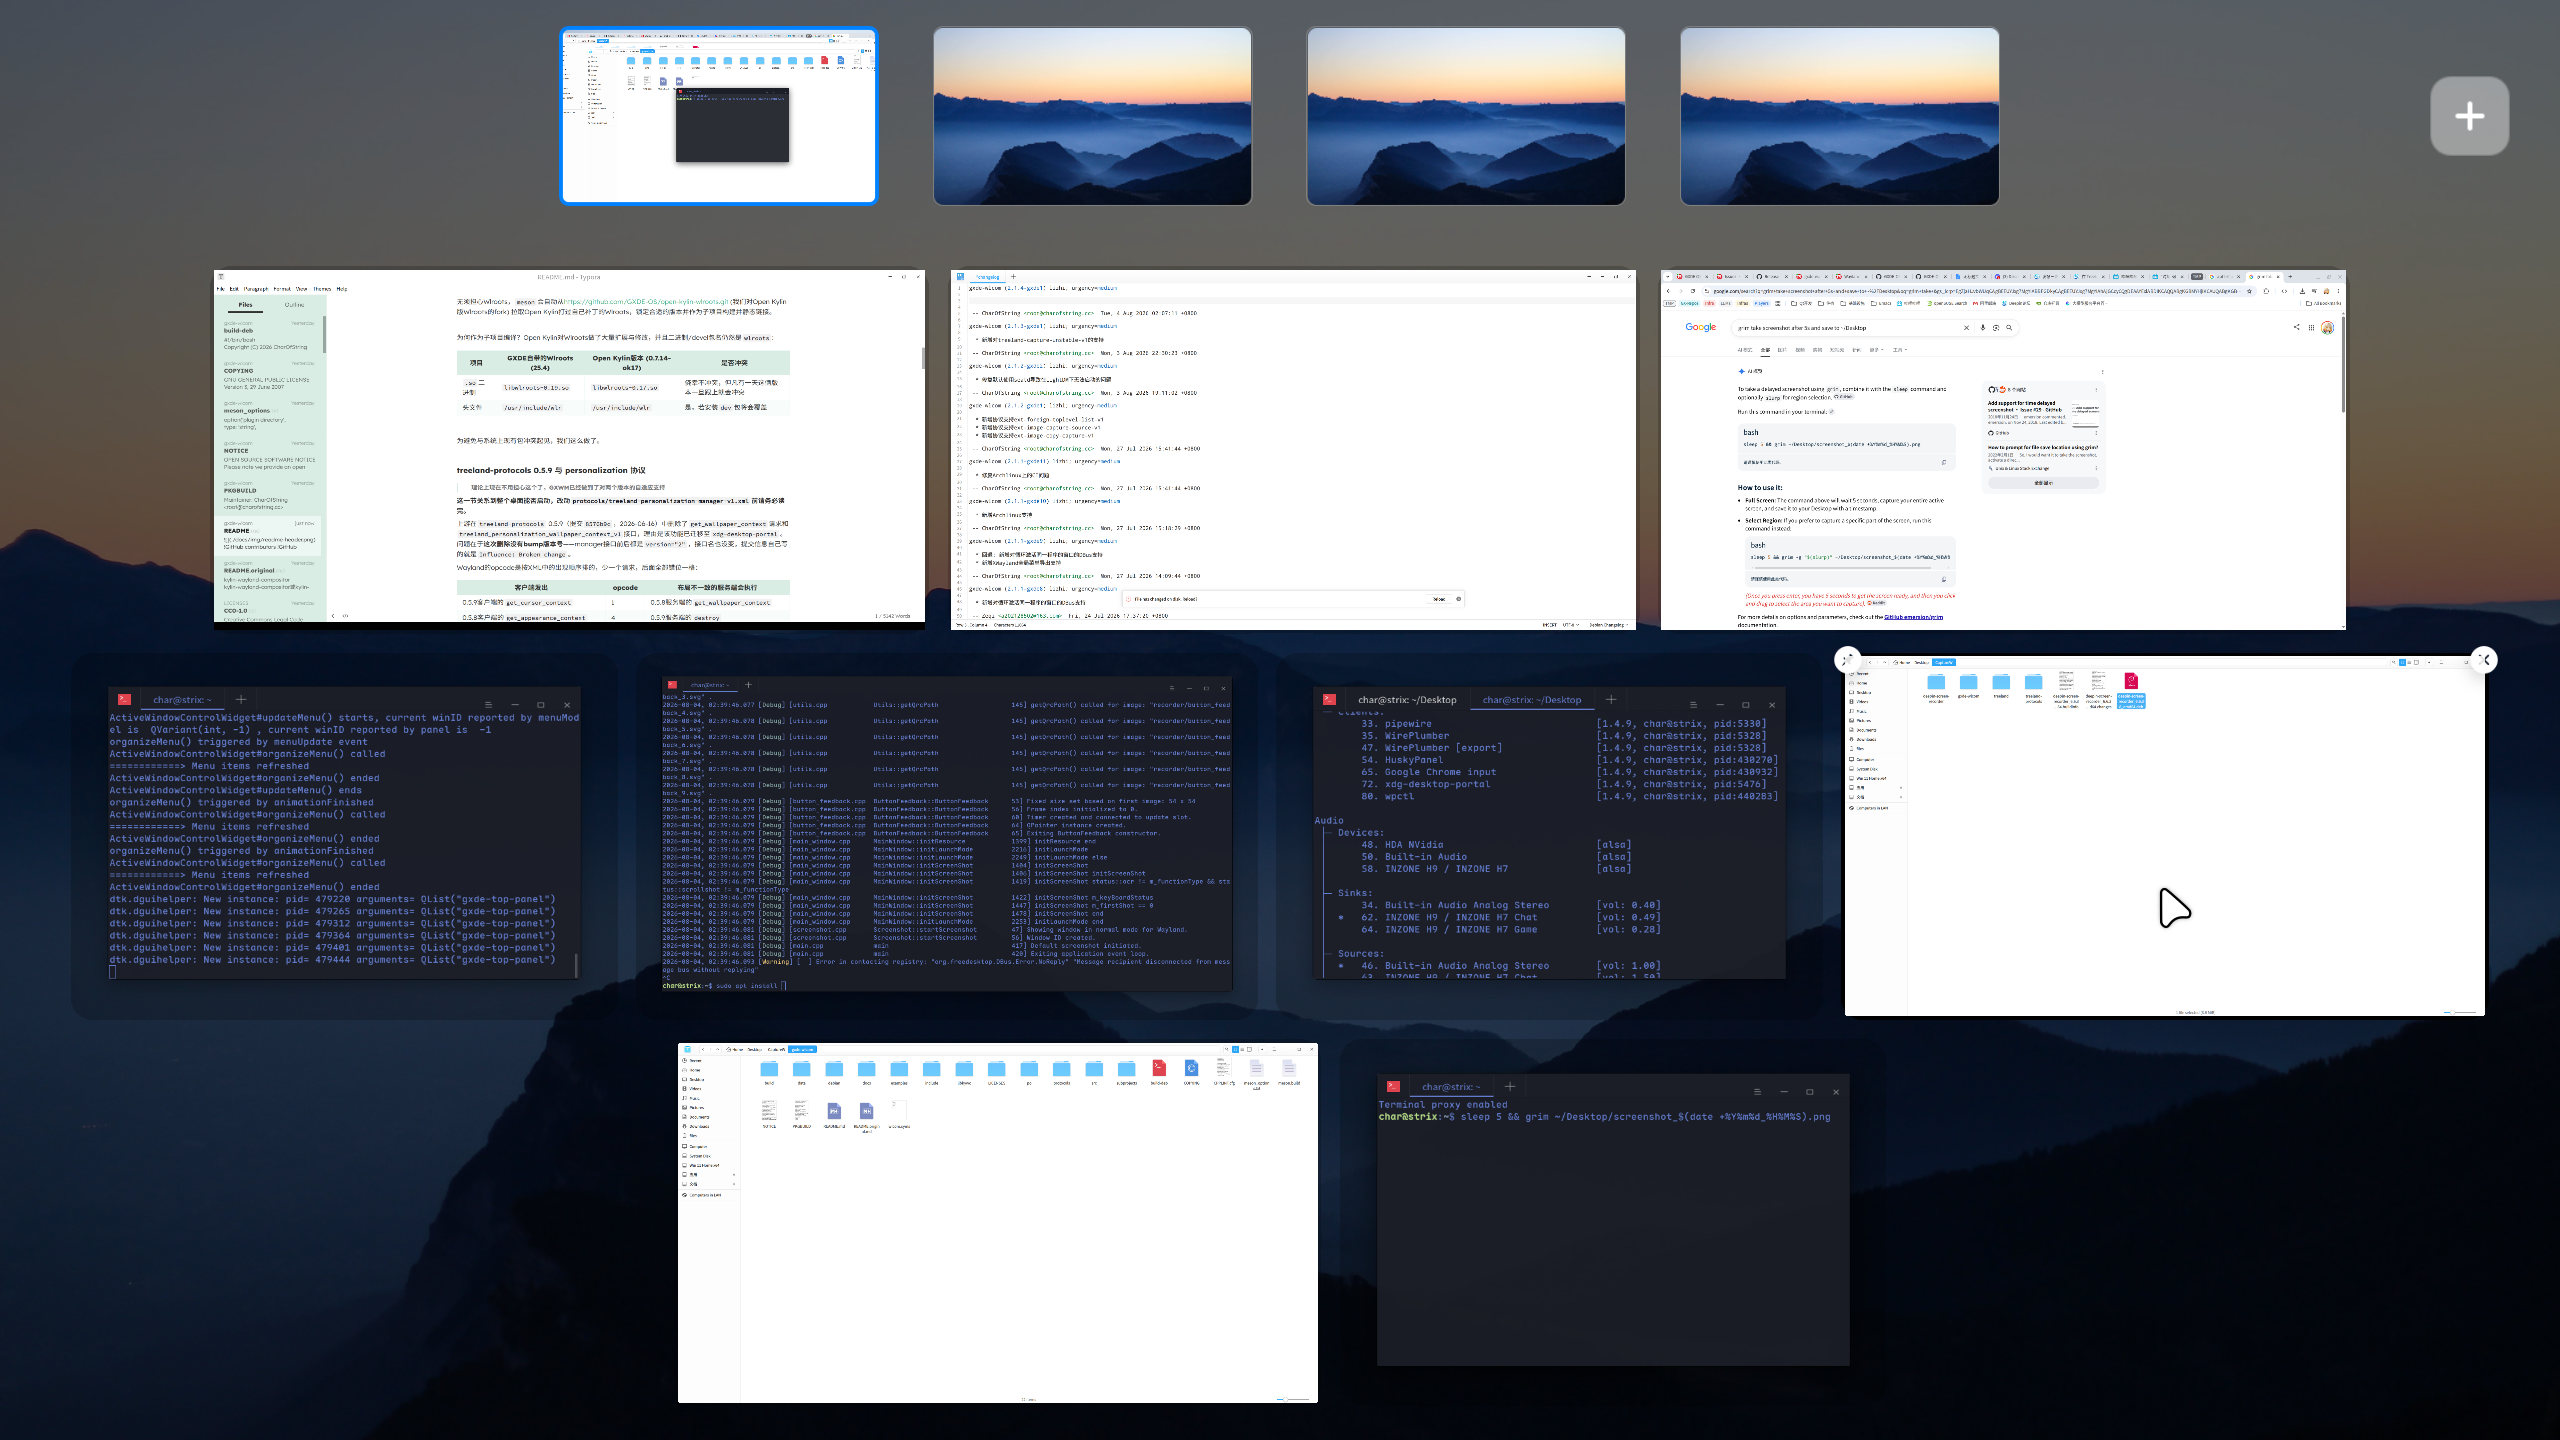Select the active first workspace thumbnail

719,116
